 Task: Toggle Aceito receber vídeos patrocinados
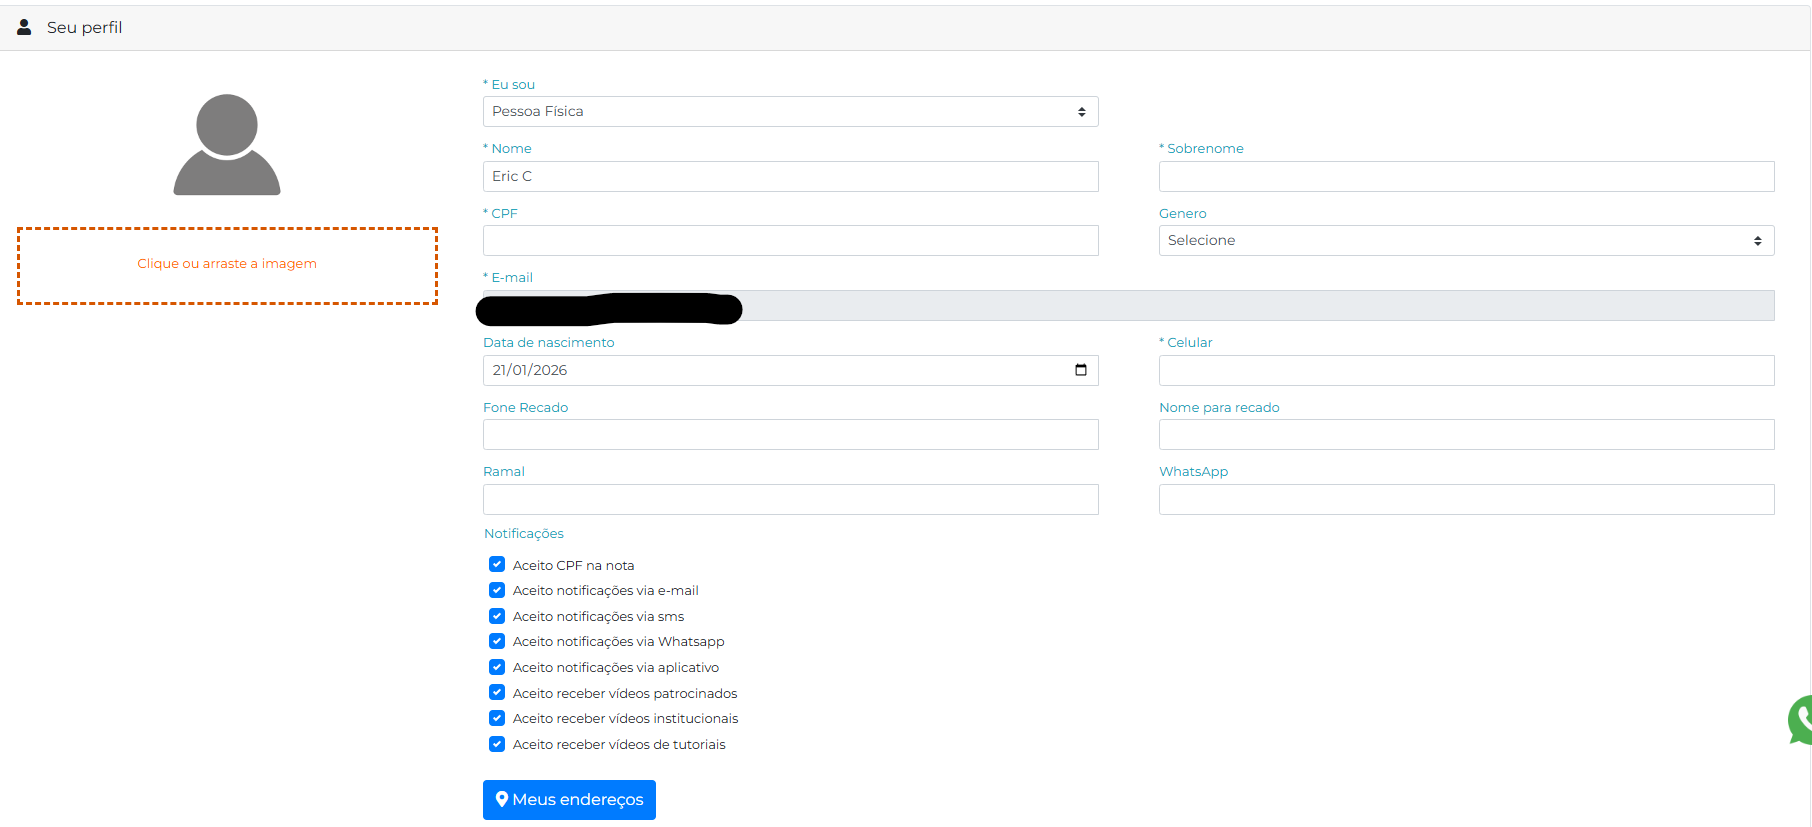coord(497,692)
